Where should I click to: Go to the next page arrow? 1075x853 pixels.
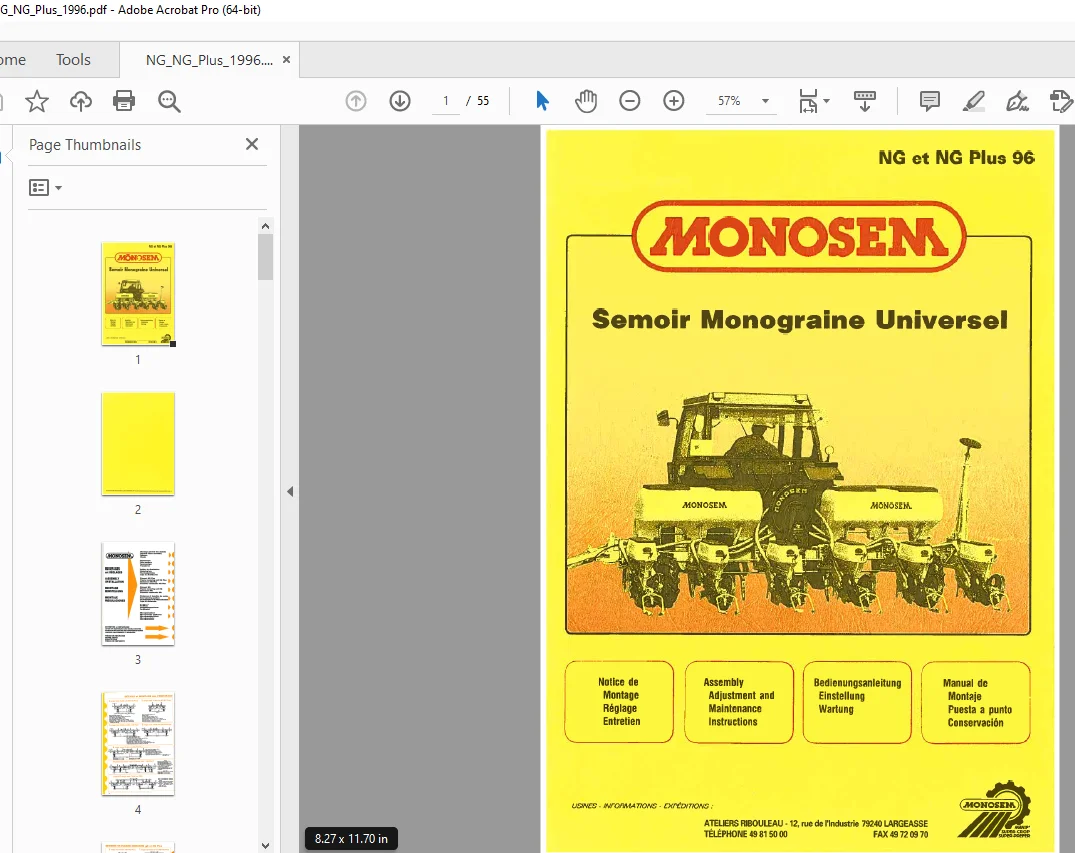pyautogui.click(x=400, y=101)
